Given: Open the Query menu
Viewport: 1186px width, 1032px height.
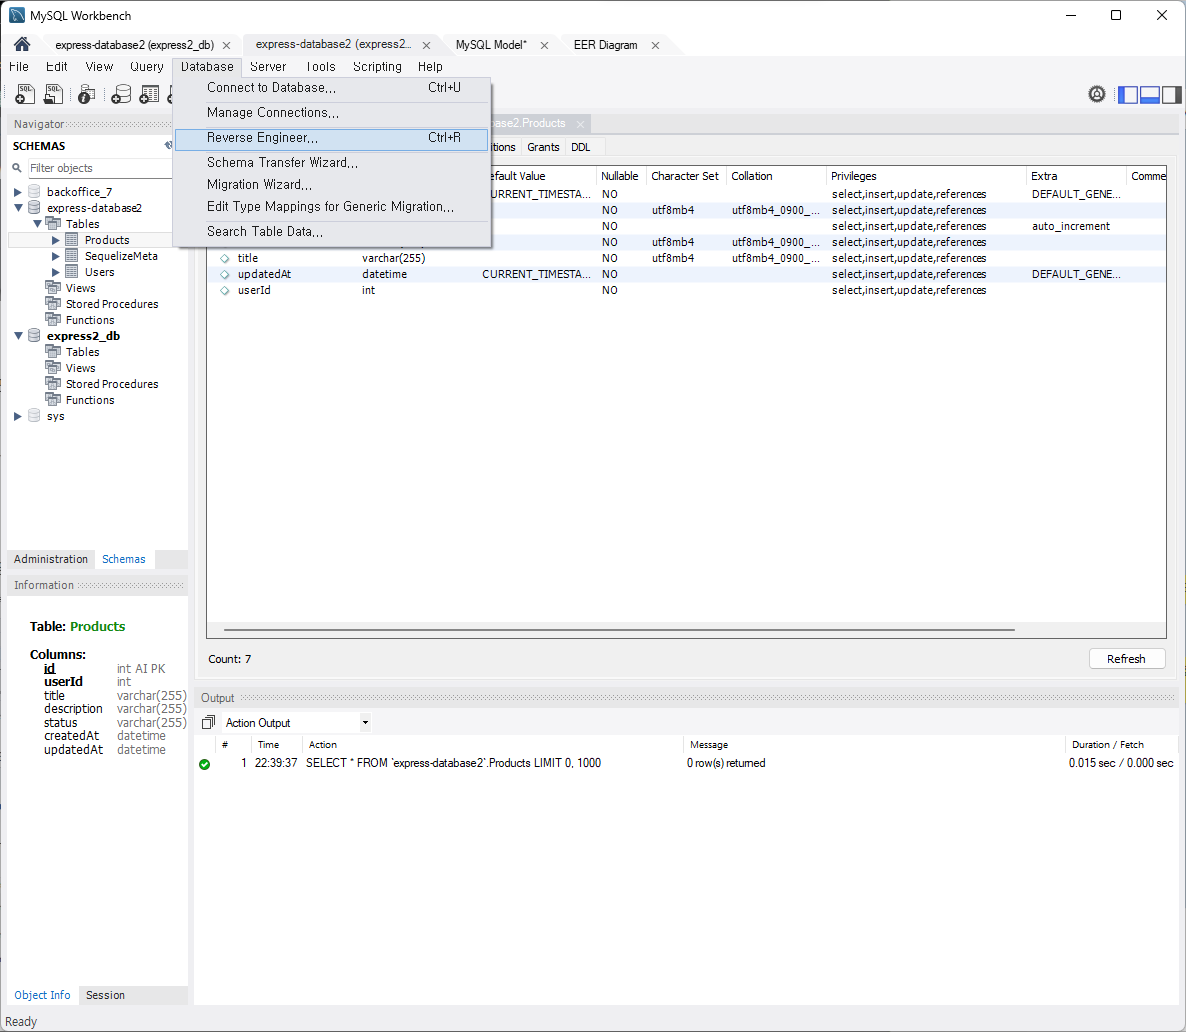Looking at the screenshot, I should pyautogui.click(x=146, y=67).
